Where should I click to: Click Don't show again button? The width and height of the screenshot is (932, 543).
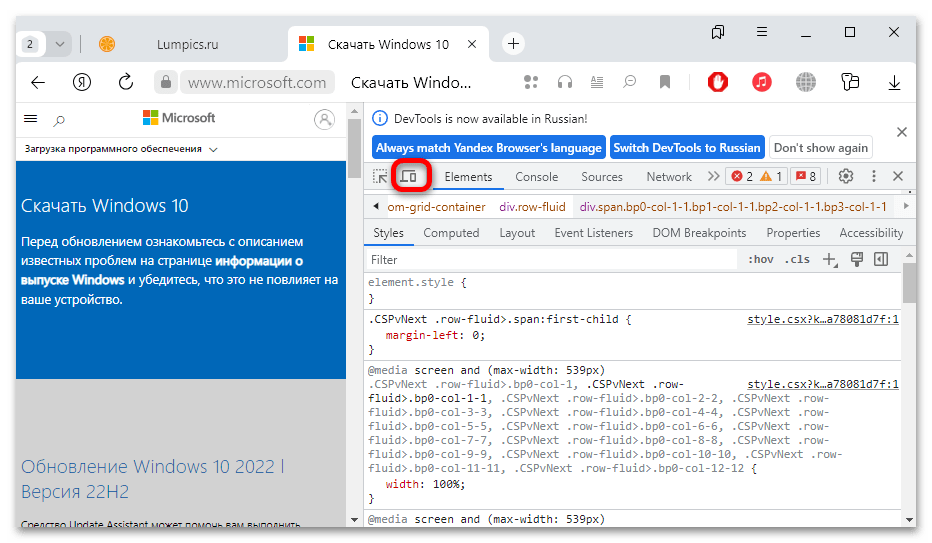point(820,148)
